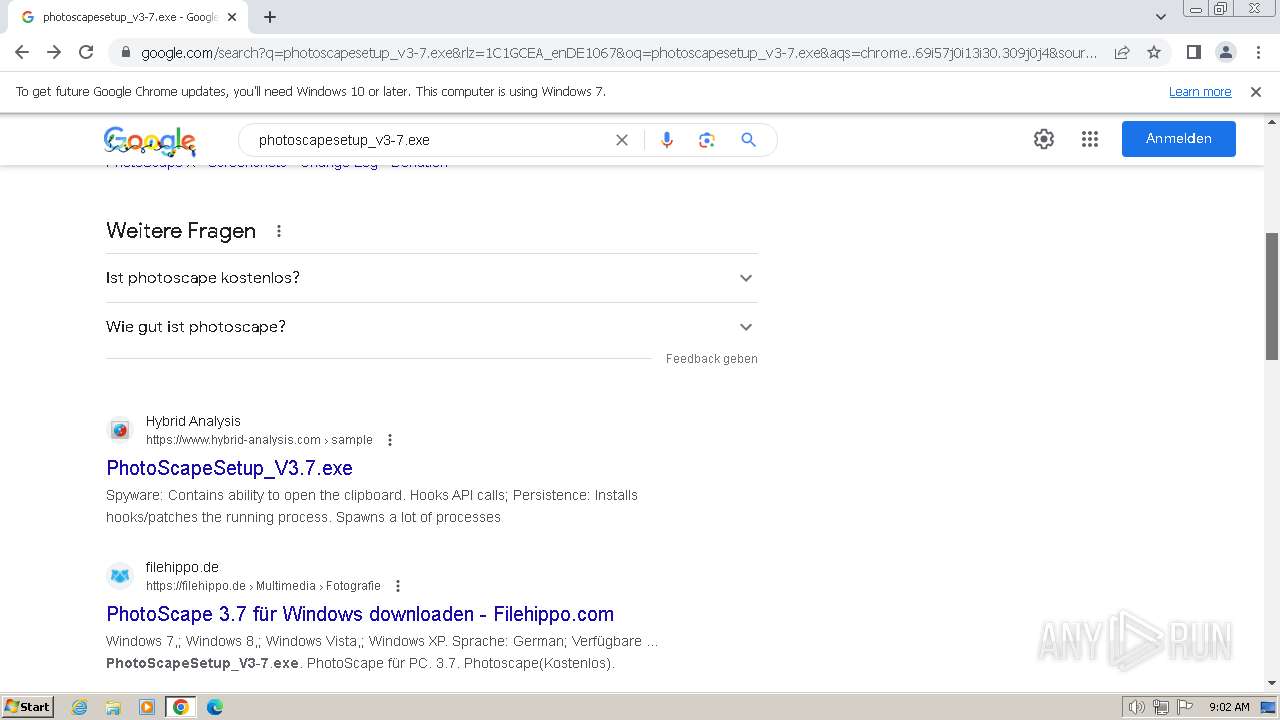The width and height of the screenshot is (1280, 720).
Task: Reload the current page
Action: [86, 52]
